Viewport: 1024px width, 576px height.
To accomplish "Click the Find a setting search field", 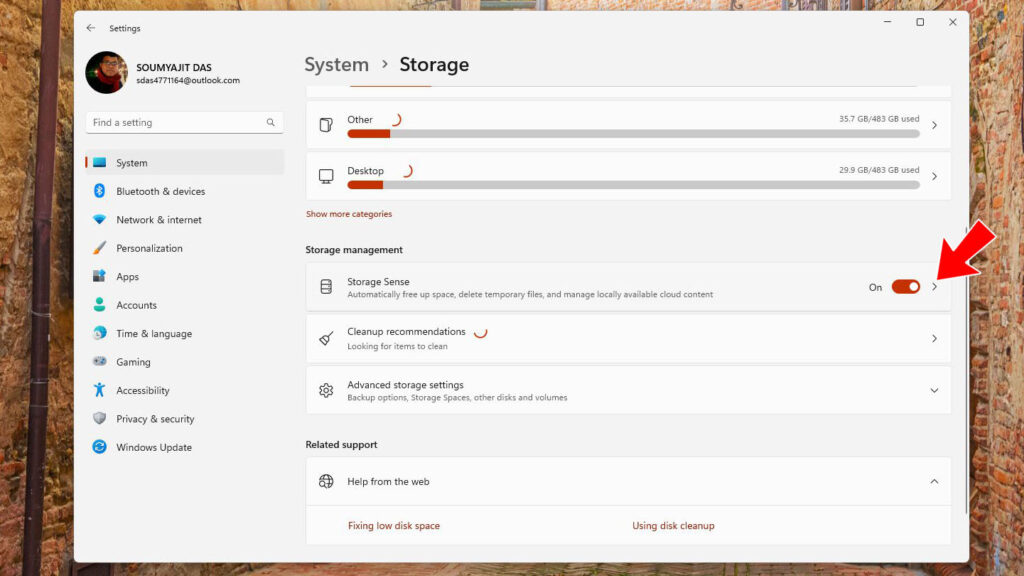I will [184, 122].
